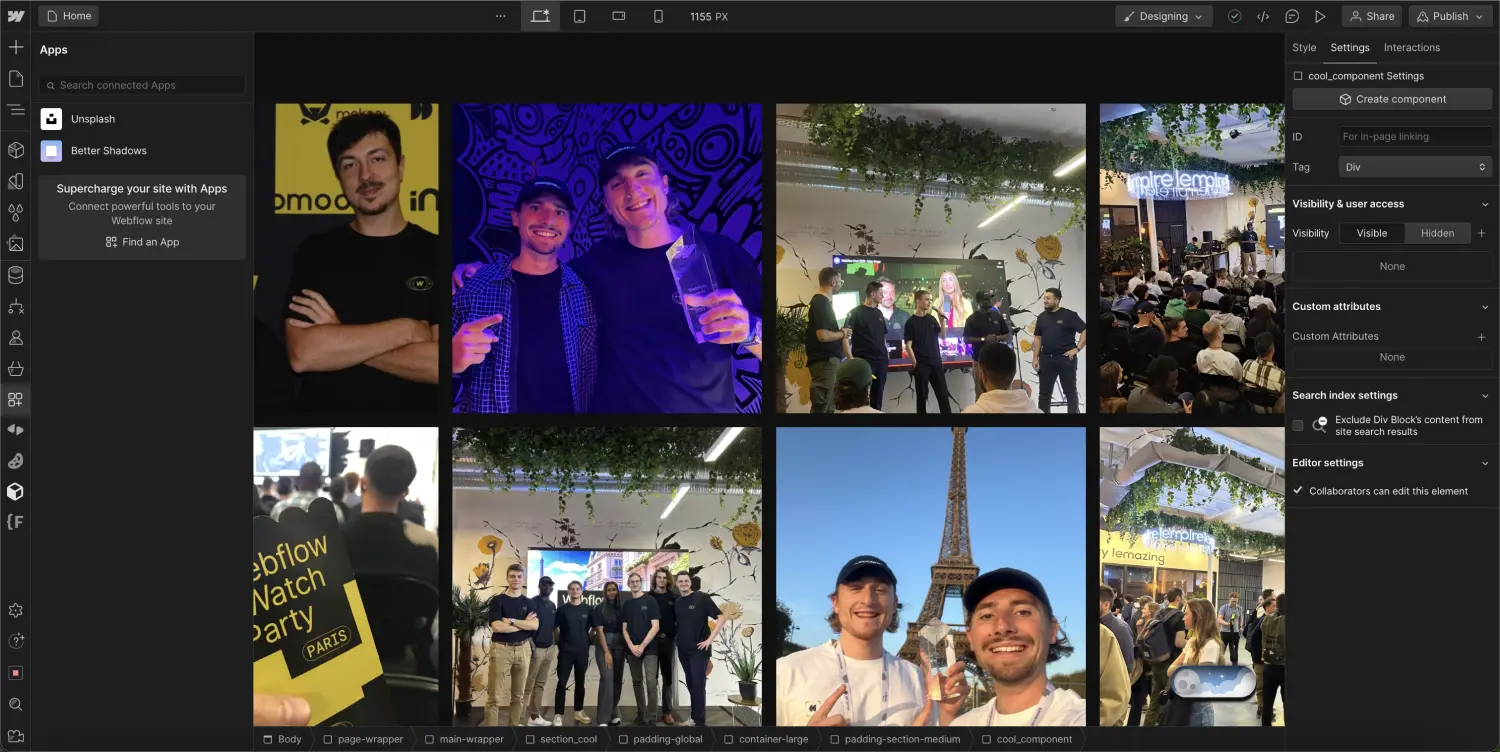This screenshot has height=752, width=1500.
Task: Enter preview mode with the play icon
Action: click(1320, 16)
